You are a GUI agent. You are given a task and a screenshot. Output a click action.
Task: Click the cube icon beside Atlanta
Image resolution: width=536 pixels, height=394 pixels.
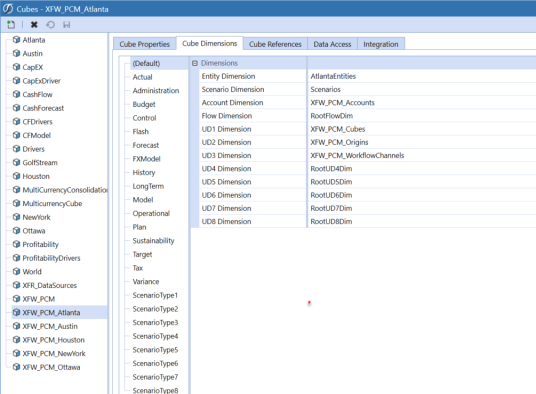pyautogui.click(x=16, y=40)
